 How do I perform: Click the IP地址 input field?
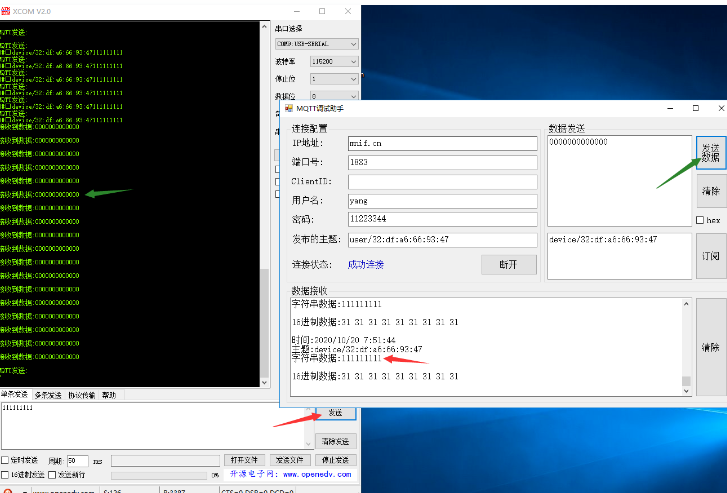tap(442, 143)
